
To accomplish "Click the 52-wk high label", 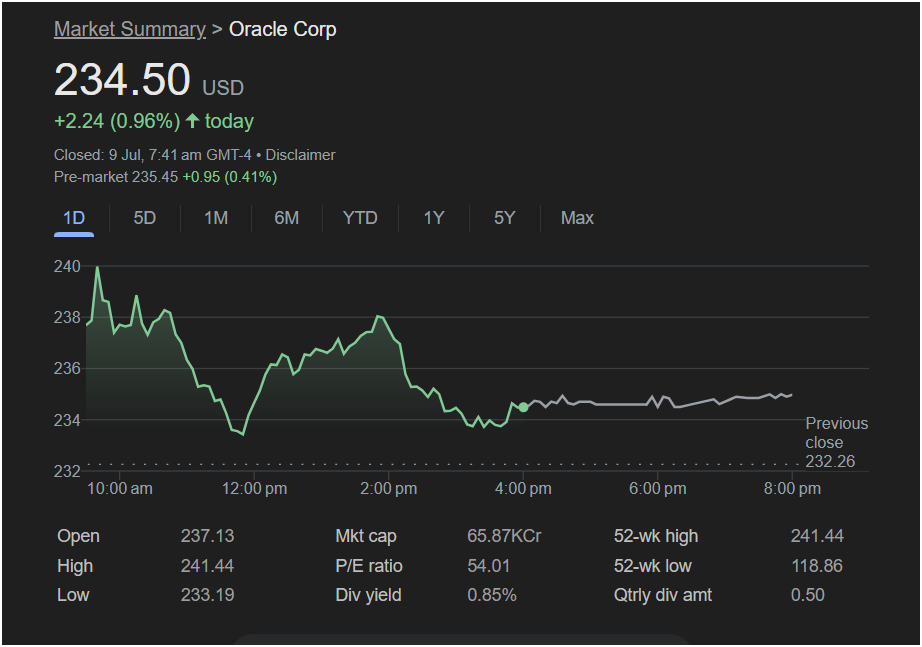I will tap(656, 536).
